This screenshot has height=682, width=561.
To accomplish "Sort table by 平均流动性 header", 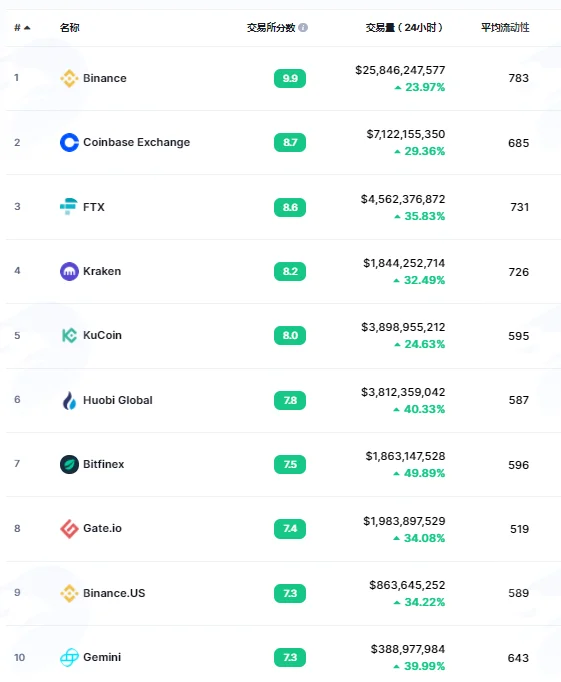I will [x=505, y=27].
